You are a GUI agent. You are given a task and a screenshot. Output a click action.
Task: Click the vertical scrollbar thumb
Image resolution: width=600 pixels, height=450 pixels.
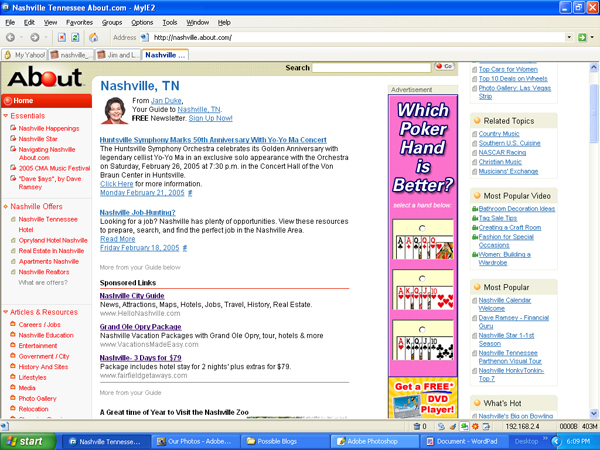[x=594, y=113]
